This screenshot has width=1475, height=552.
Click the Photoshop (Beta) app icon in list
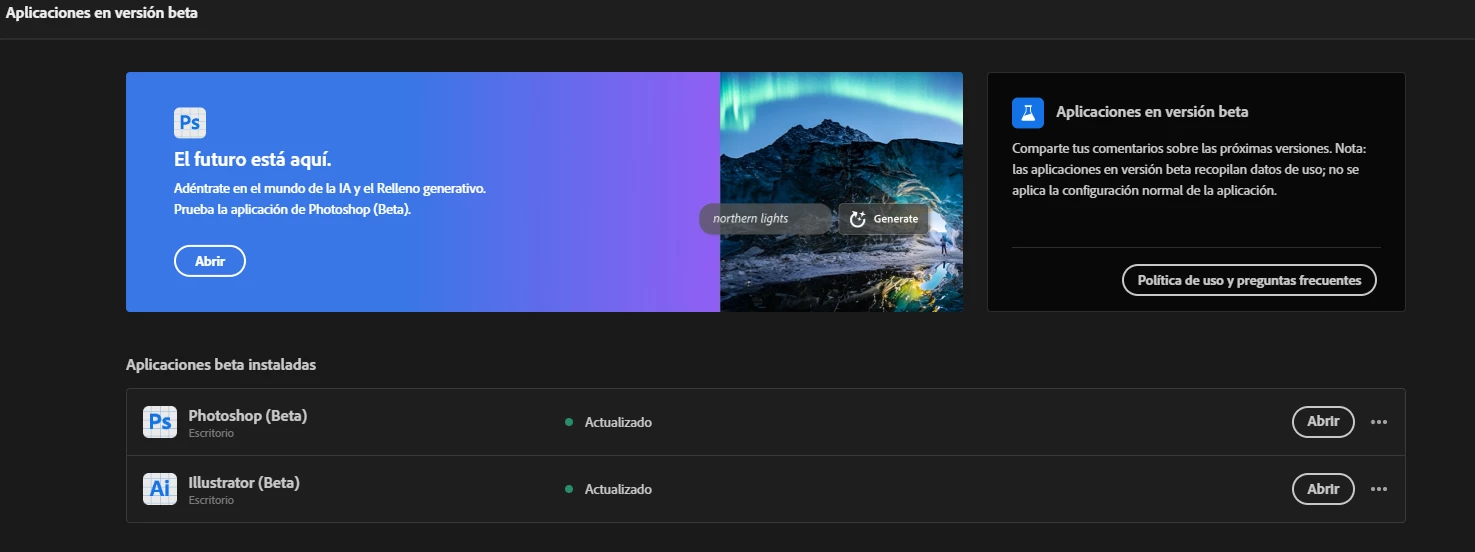pyautogui.click(x=160, y=422)
